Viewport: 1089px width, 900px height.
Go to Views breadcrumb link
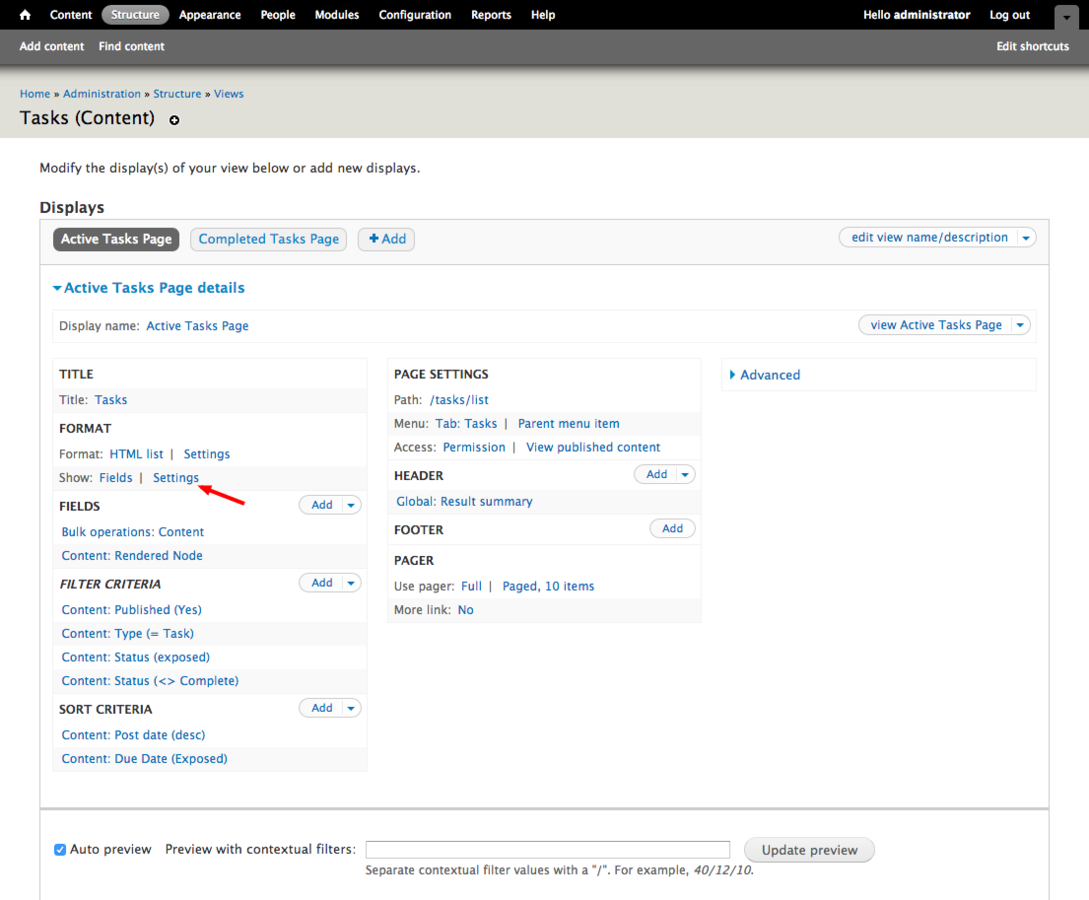(228, 94)
